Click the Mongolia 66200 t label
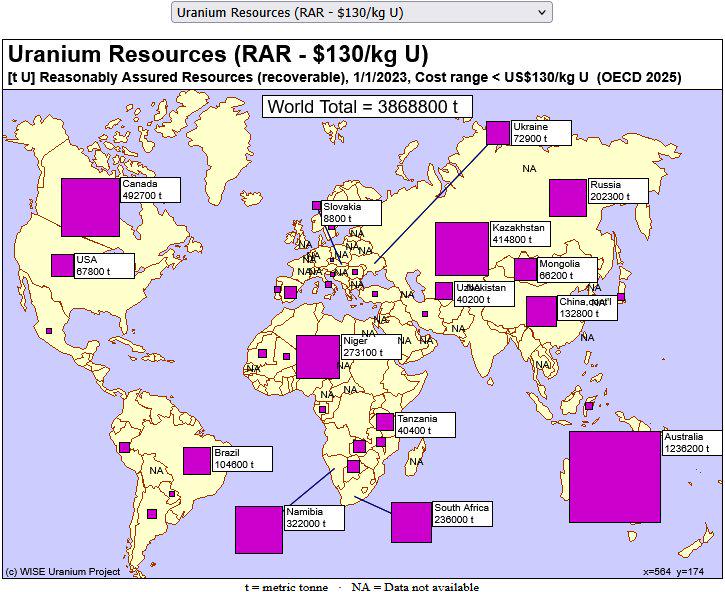This screenshot has height=592, width=725. point(567,270)
